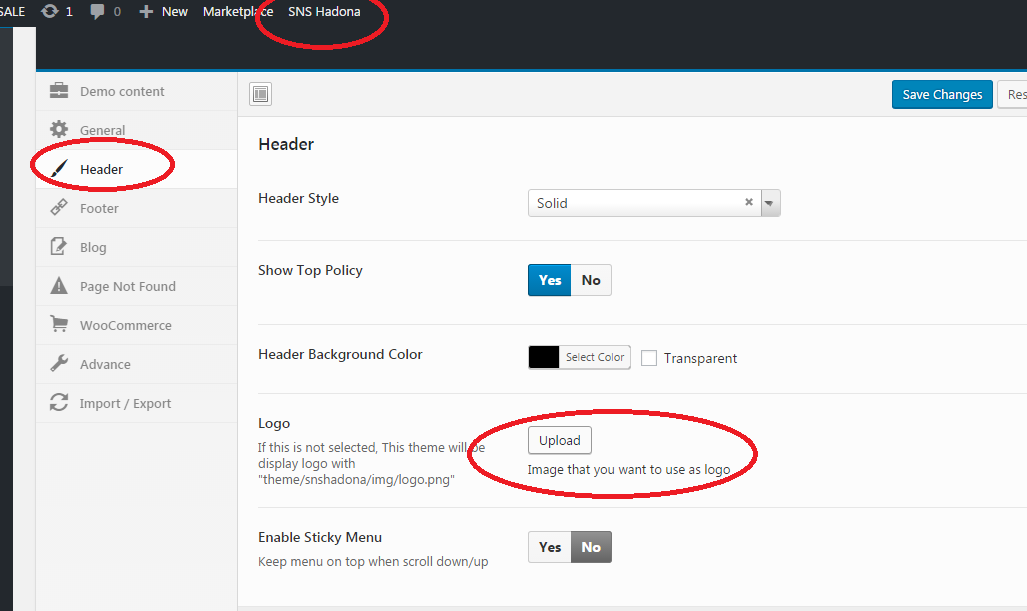Image resolution: width=1027 pixels, height=611 pixels.
Task: Click the black header background color swatch
Action: pyautogui.click(x=544, y=357)
